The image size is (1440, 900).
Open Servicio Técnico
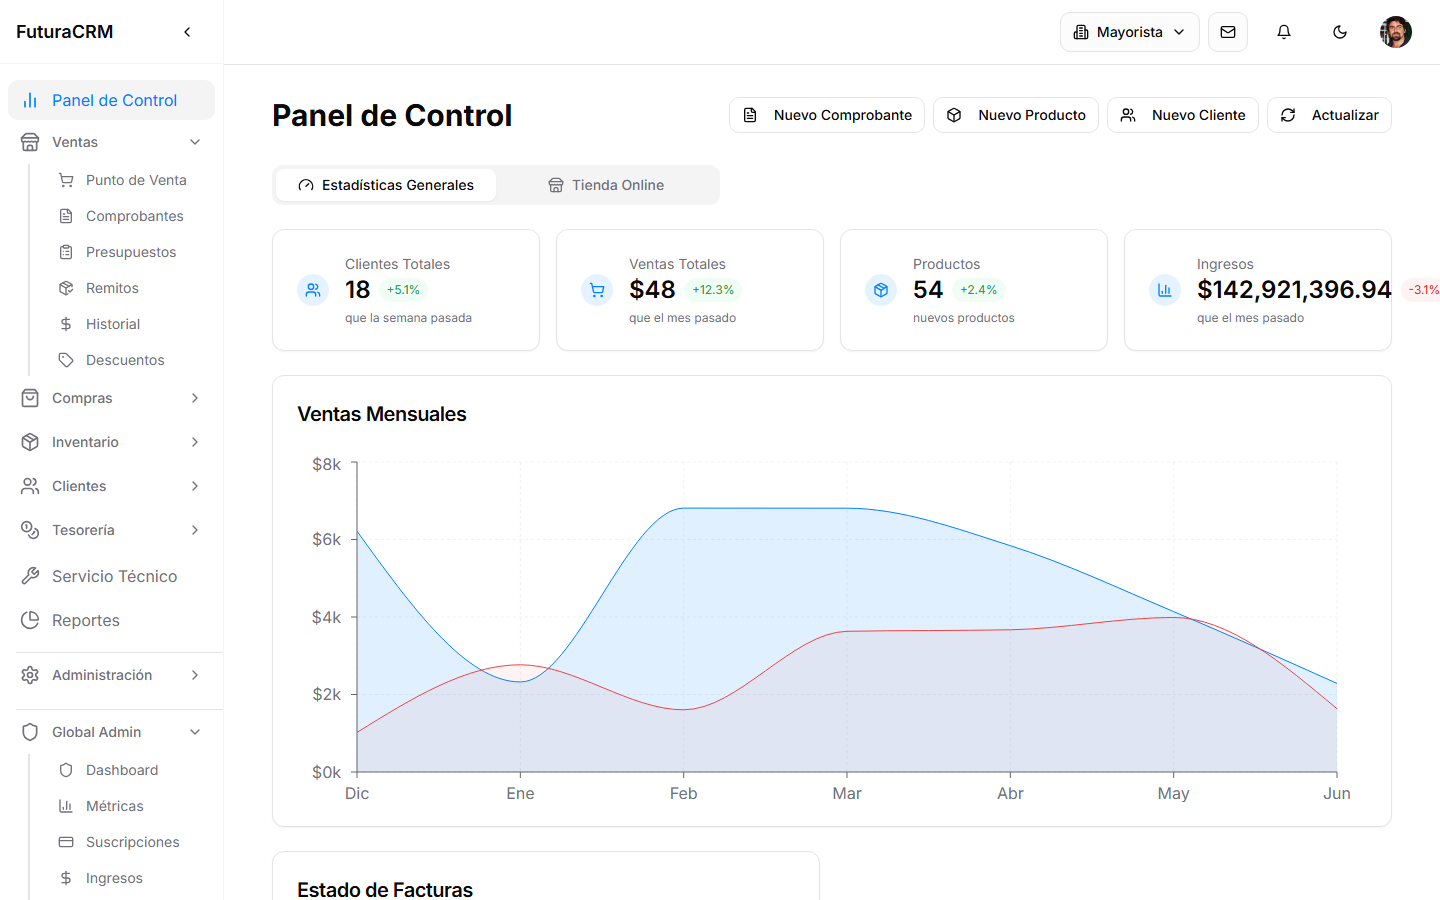click(111, 576)
